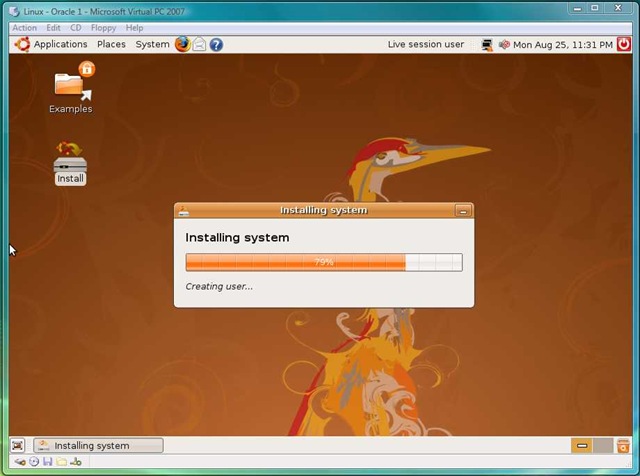Maximize the Virtual PC window
The height and width of the screenshot is (476, 640).
pos(595,8)
